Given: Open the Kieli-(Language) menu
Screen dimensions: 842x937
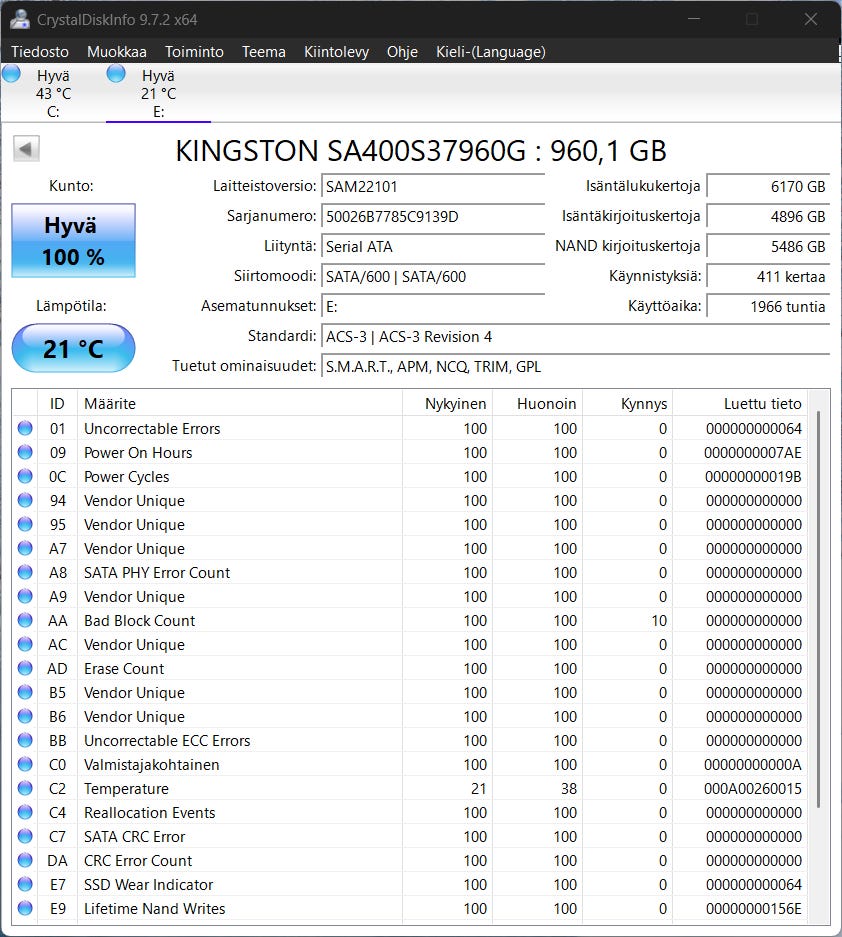Looking at the screenshot, I should [491, 52].
